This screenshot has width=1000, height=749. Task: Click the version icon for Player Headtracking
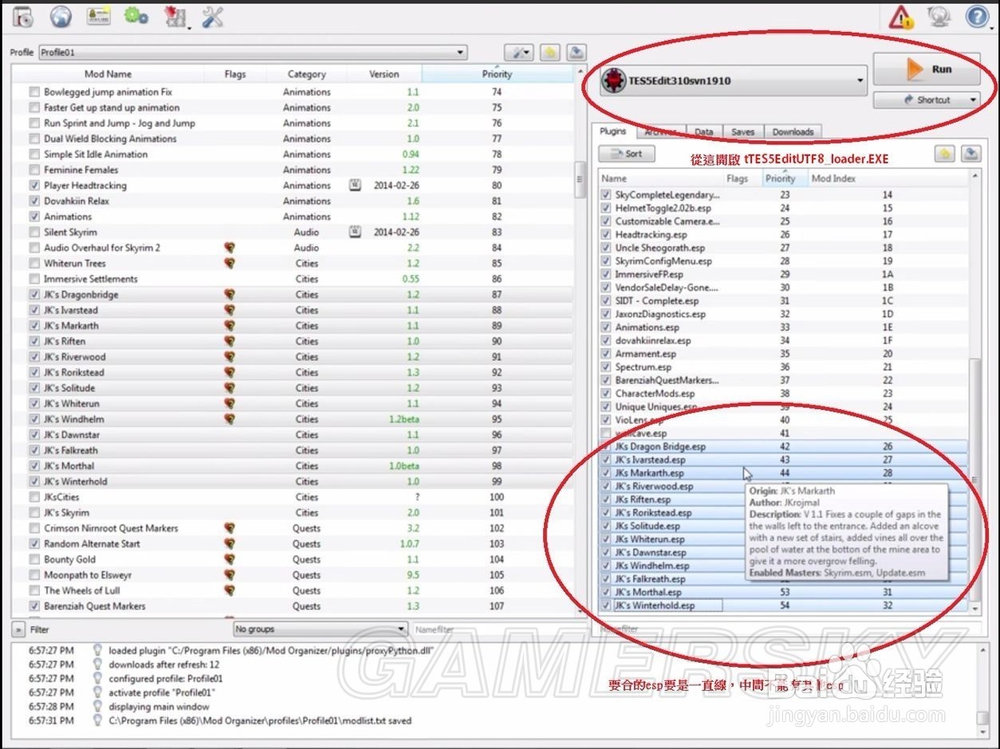[x=355, y=185]
